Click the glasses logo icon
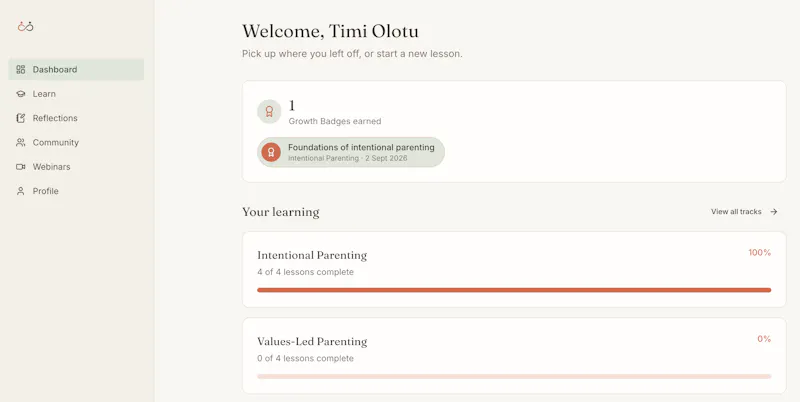Screen dimensions: 800x402 pyautogui.click(x=26, y=26)
